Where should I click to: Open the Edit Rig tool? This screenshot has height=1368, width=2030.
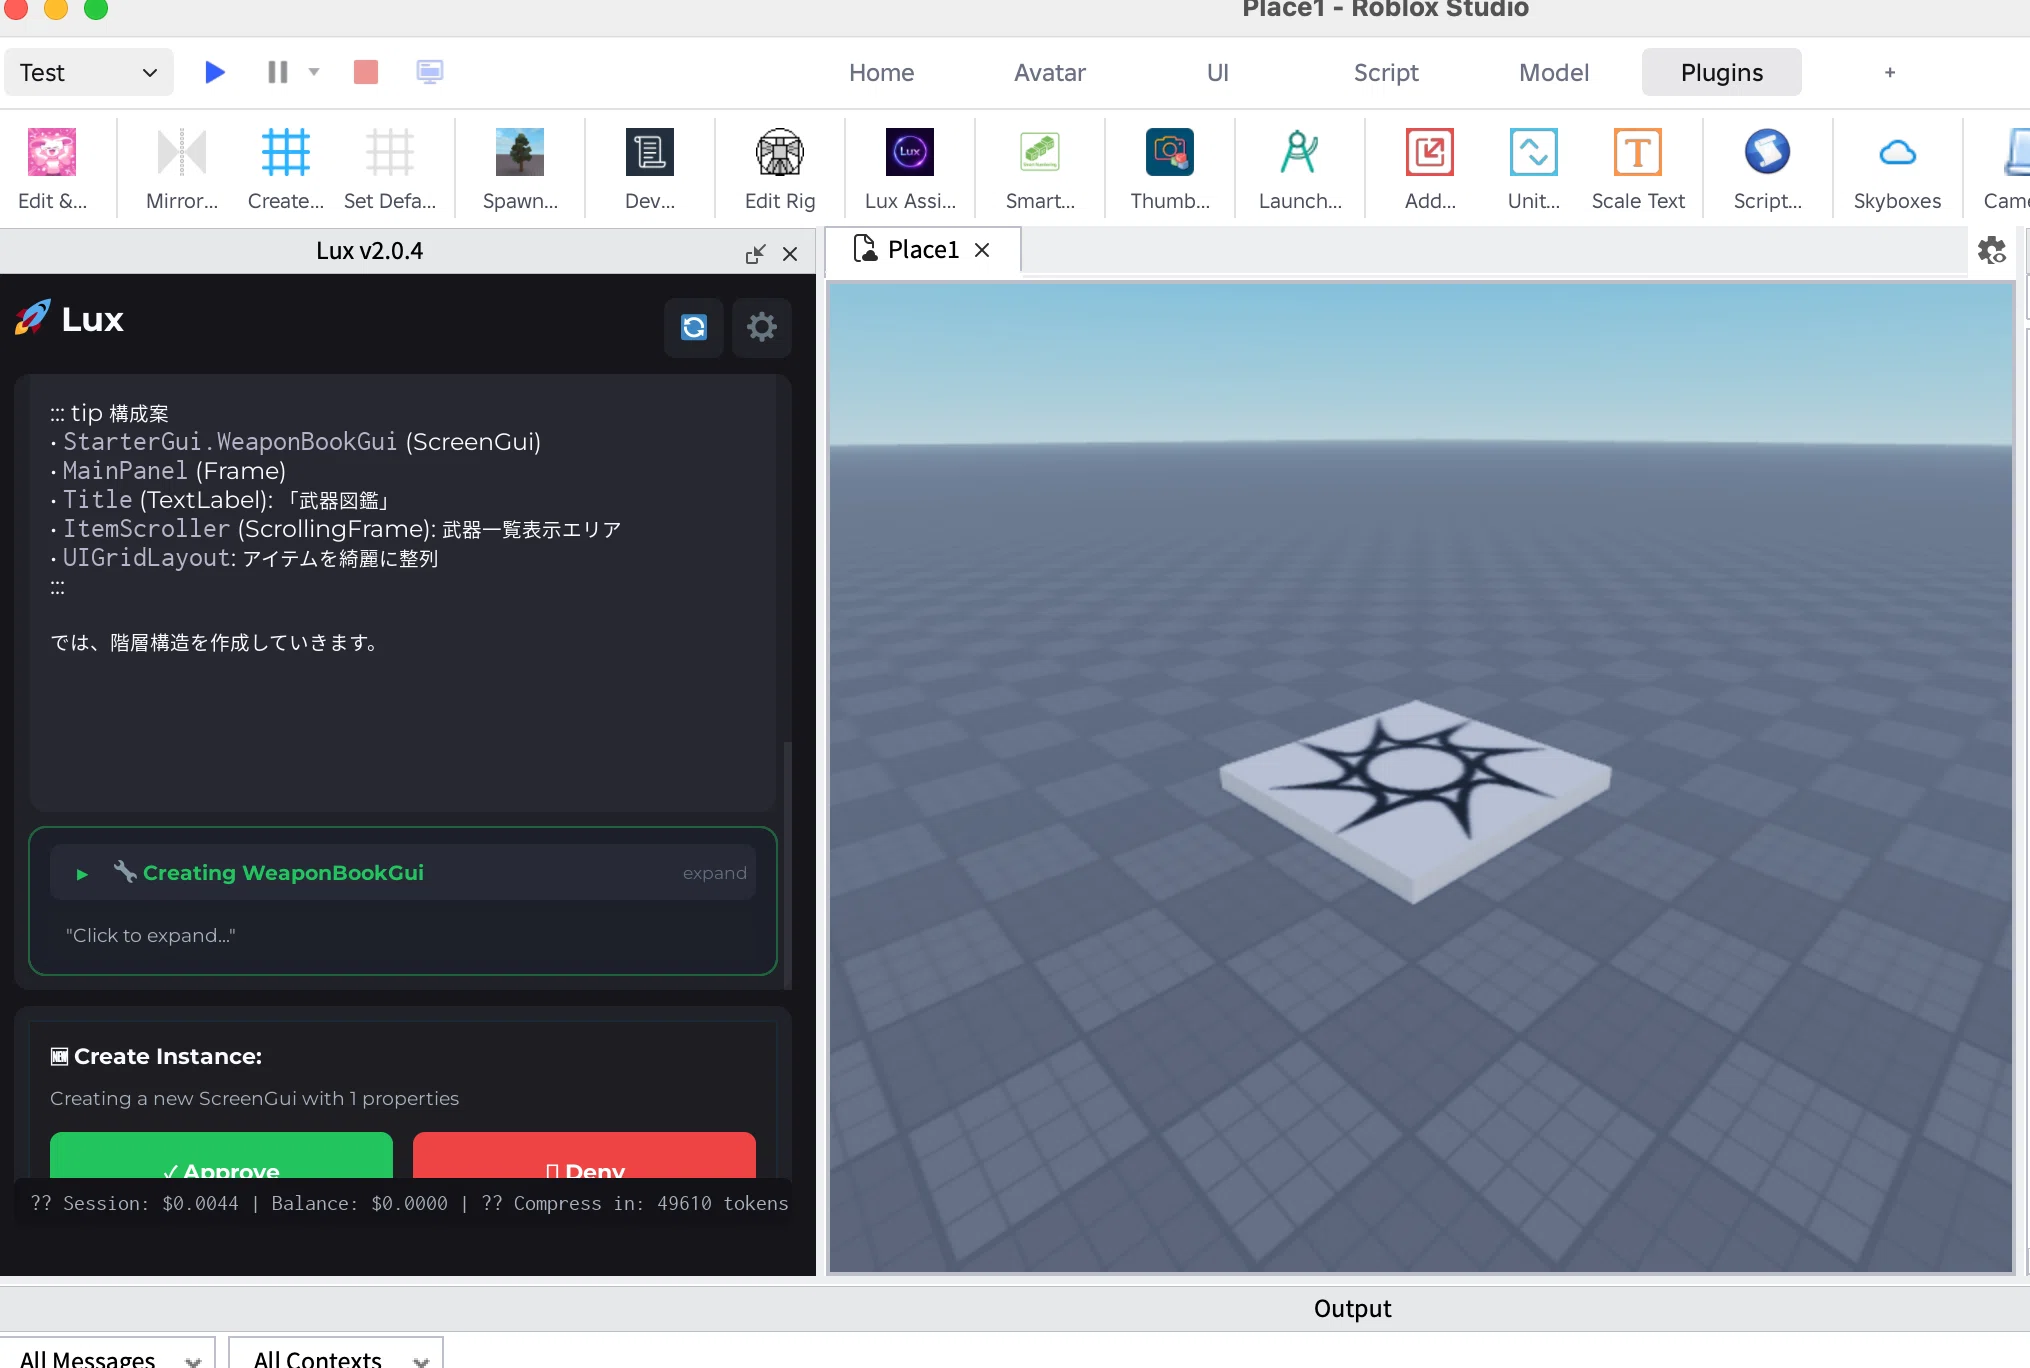(x=780, y=153)
